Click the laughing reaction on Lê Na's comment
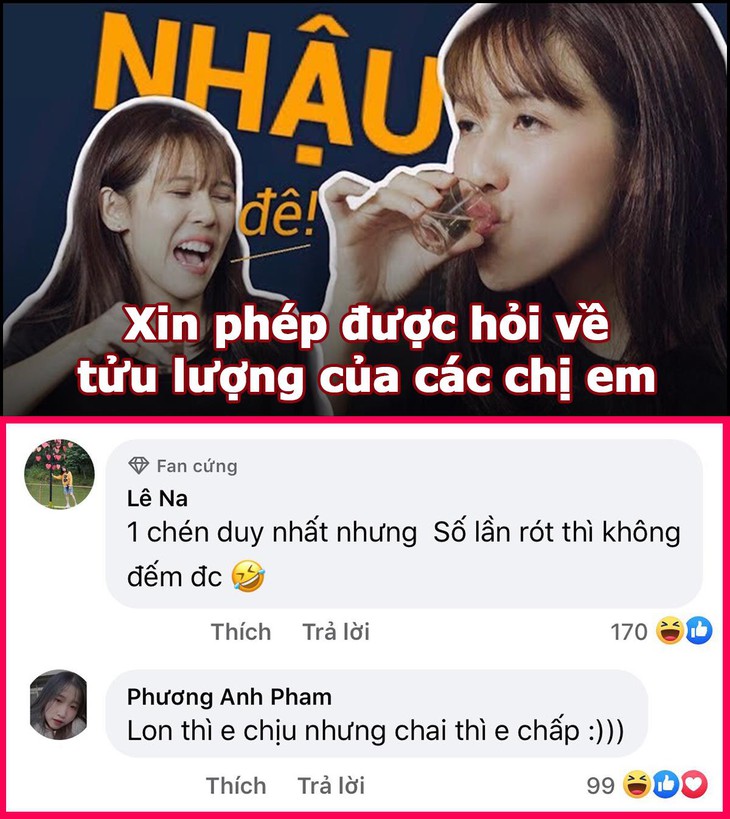 pos(670,630)
